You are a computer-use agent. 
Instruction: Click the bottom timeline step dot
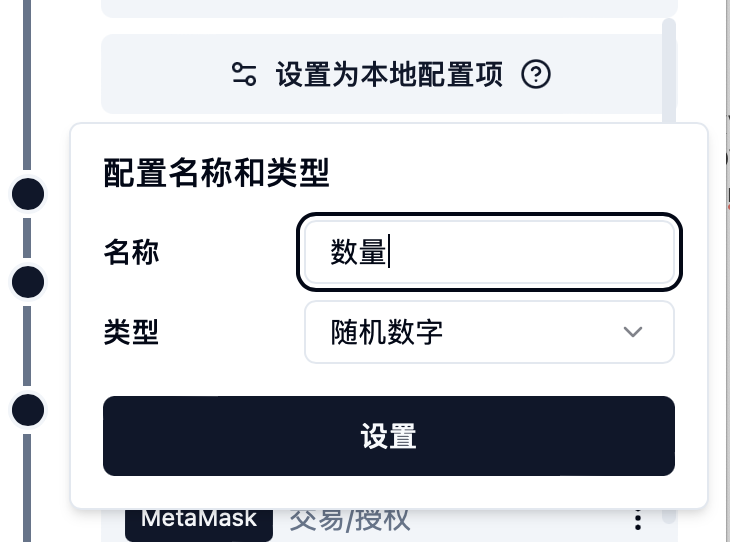tap(28, 409)
